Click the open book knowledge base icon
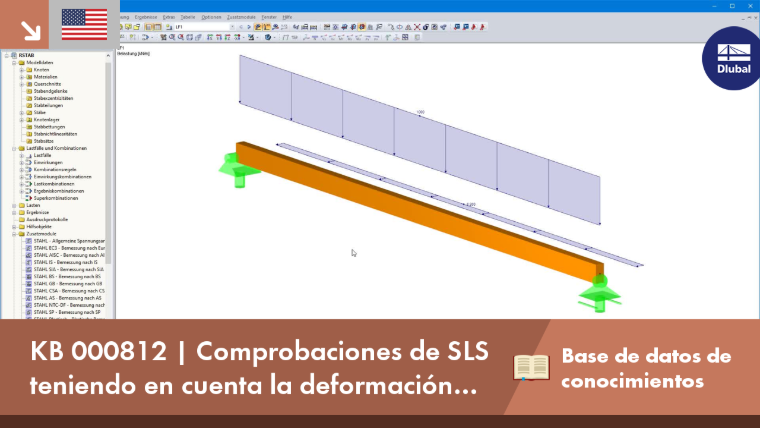 [x=531, y=367]
